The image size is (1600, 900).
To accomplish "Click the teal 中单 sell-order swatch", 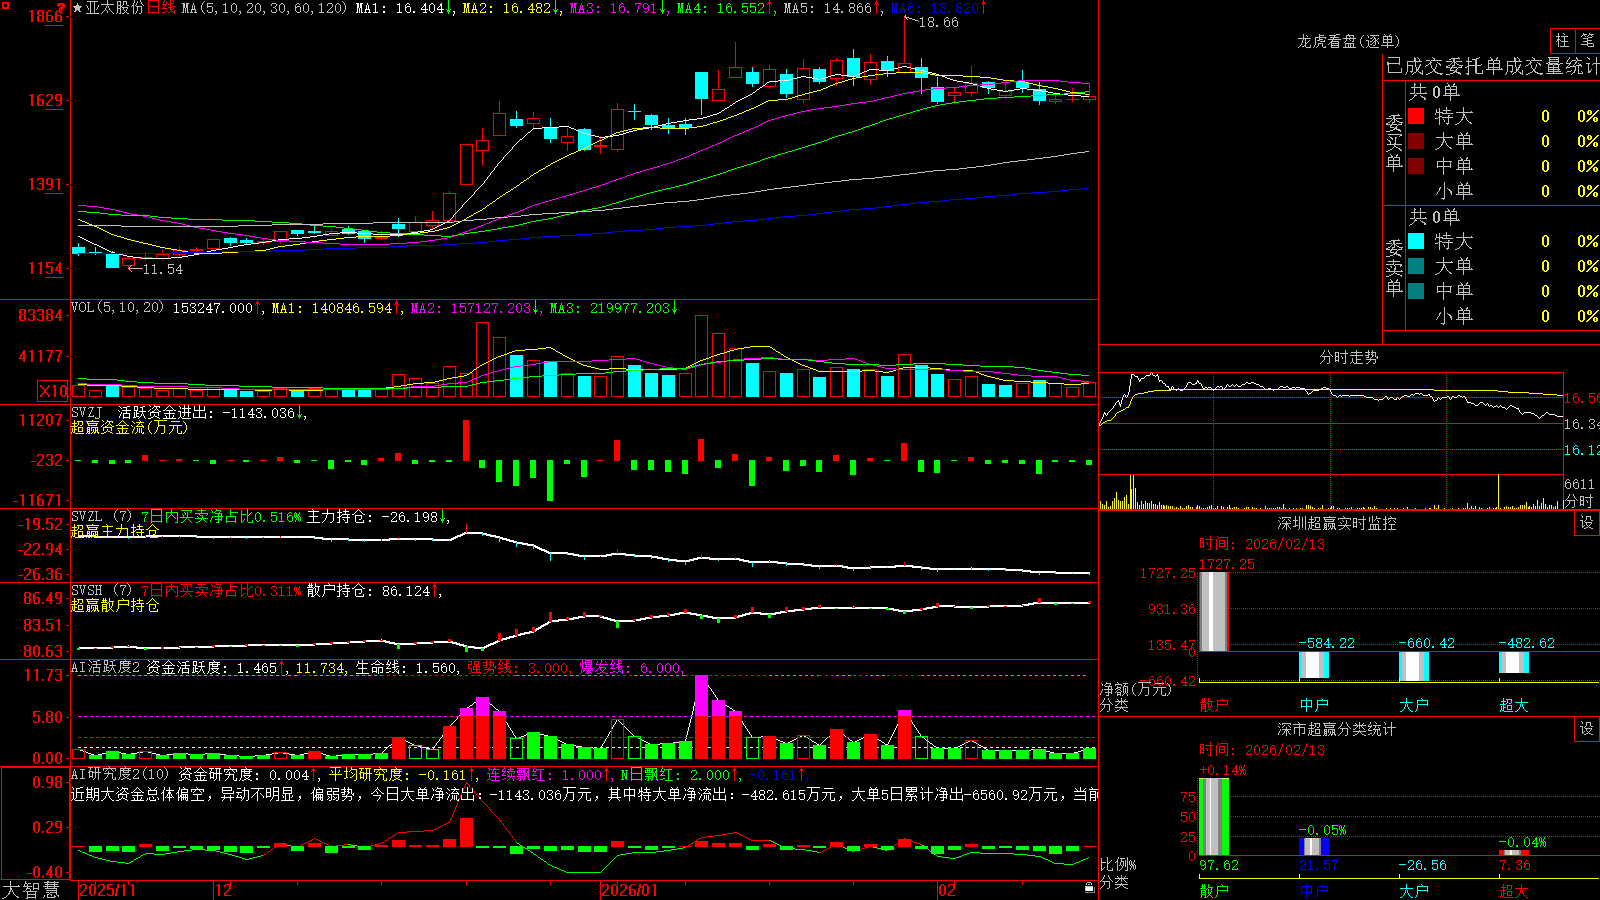I will click(1416, 291).
